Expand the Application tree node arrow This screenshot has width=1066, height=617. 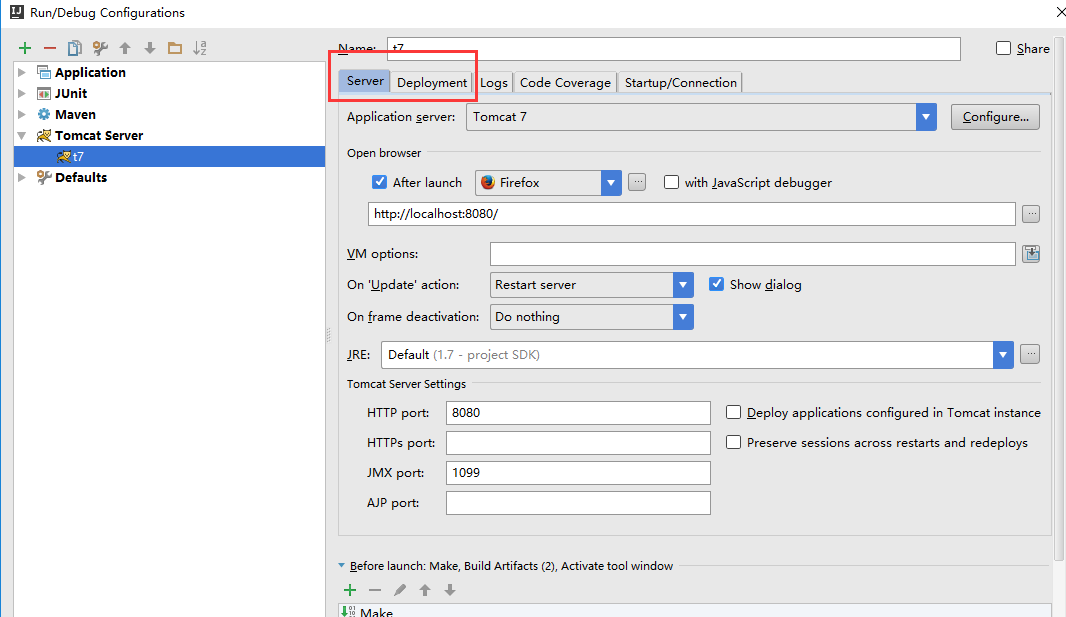click(22, 72)
